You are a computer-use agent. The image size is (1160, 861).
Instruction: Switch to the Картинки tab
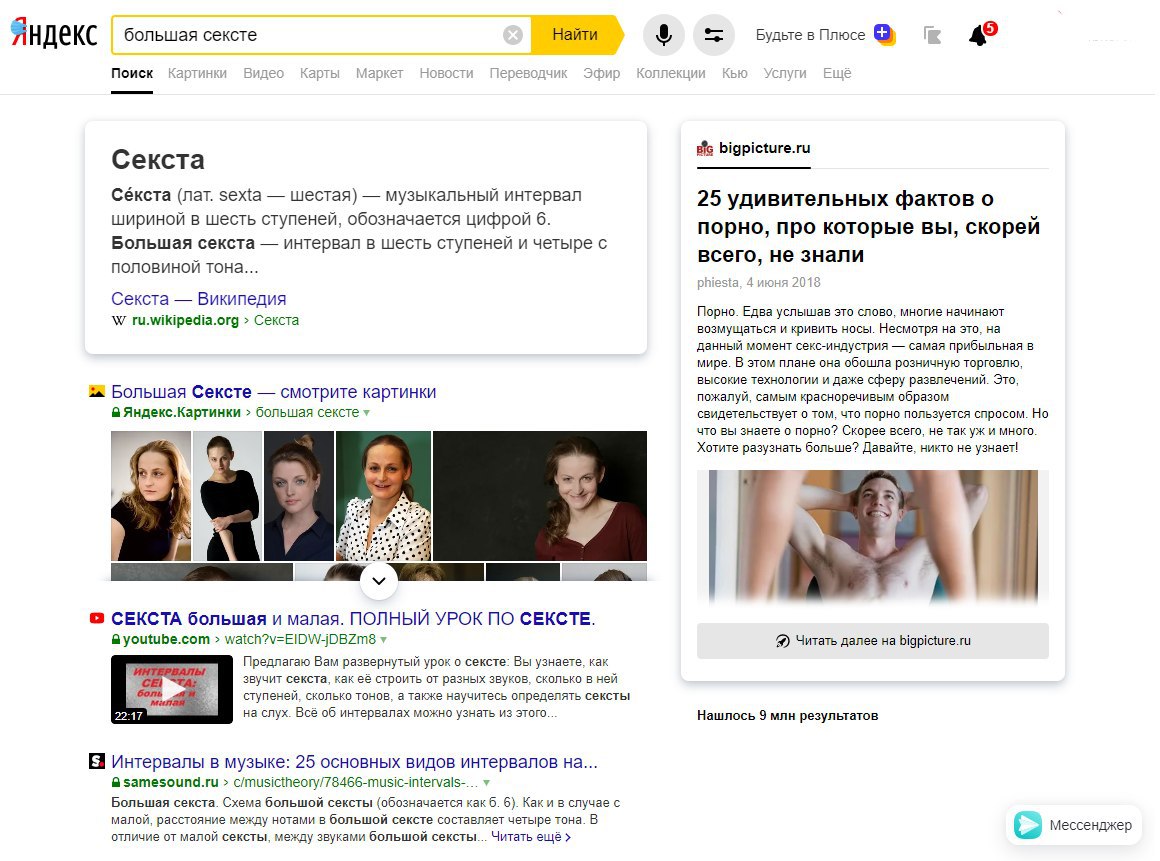197,73
